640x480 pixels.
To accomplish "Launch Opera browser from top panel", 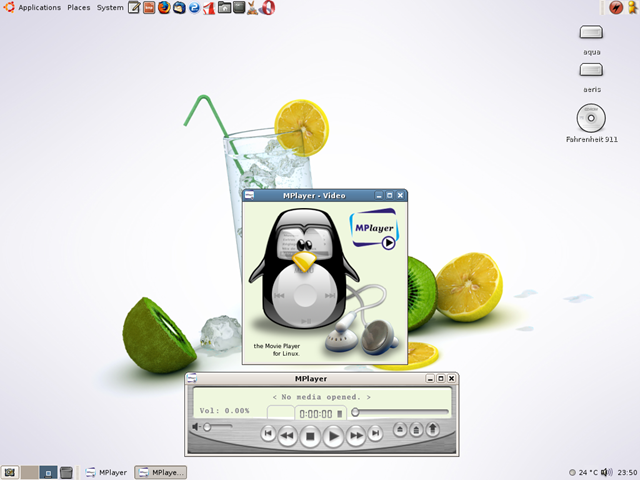I will tap(267, 7).
